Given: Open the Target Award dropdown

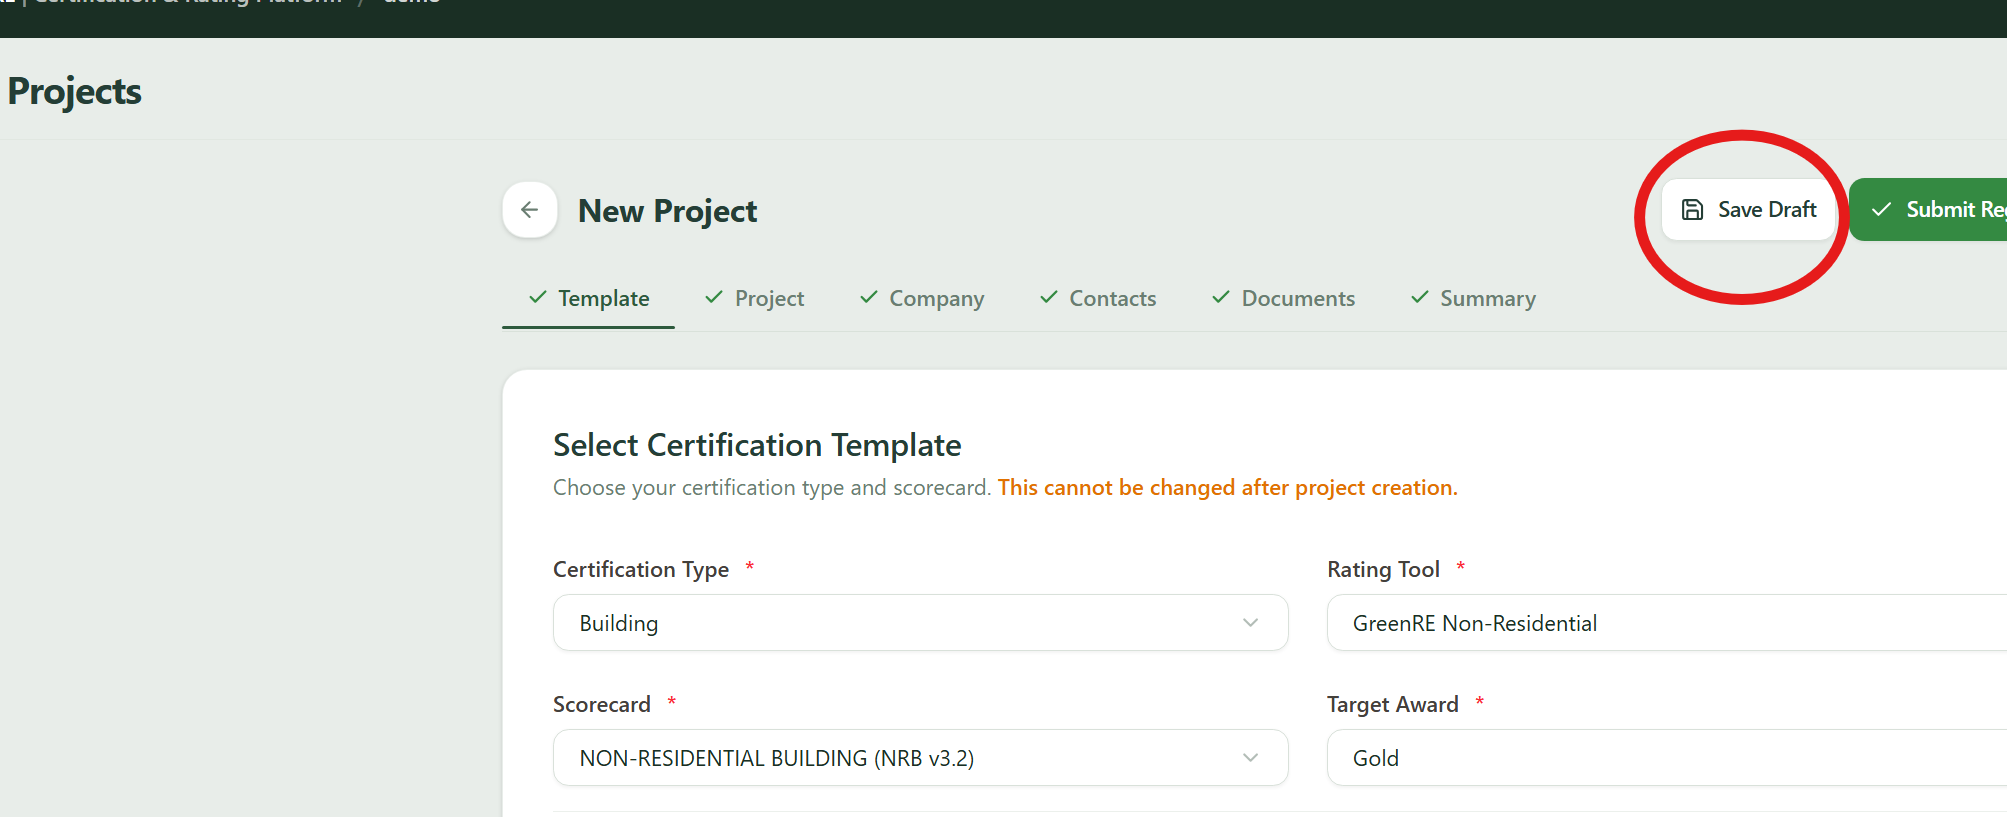Looking at the screenshot, I should pos(1666,758).
